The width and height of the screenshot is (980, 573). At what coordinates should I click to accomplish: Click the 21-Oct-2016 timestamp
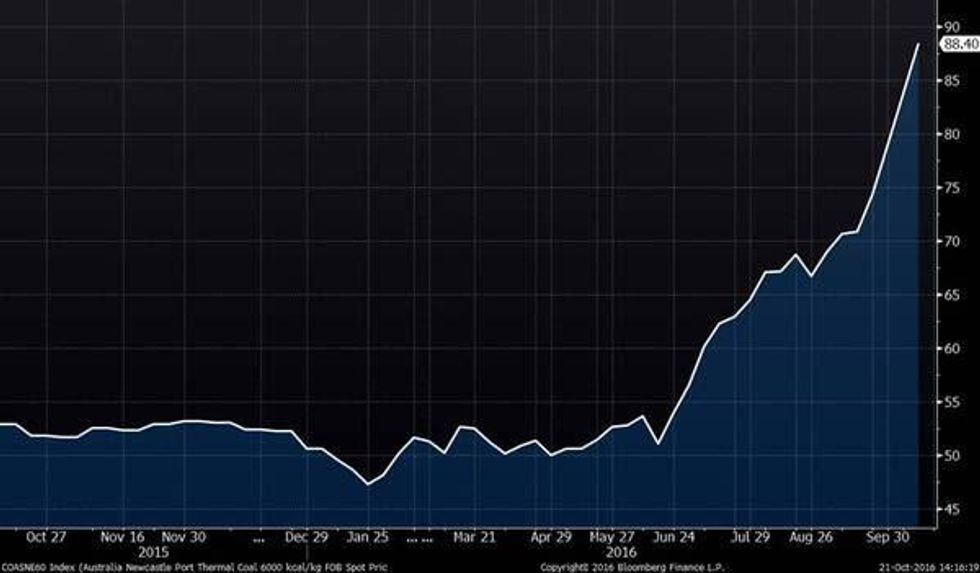pyautogui.click(x=925, y=567)
